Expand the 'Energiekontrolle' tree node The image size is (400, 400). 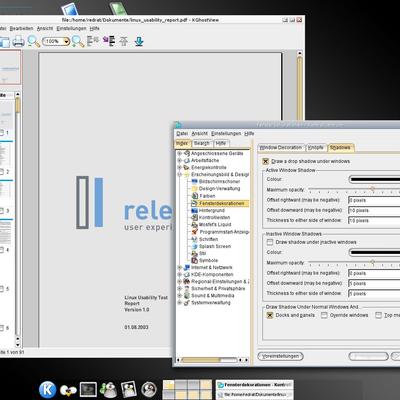coord(180,167)
